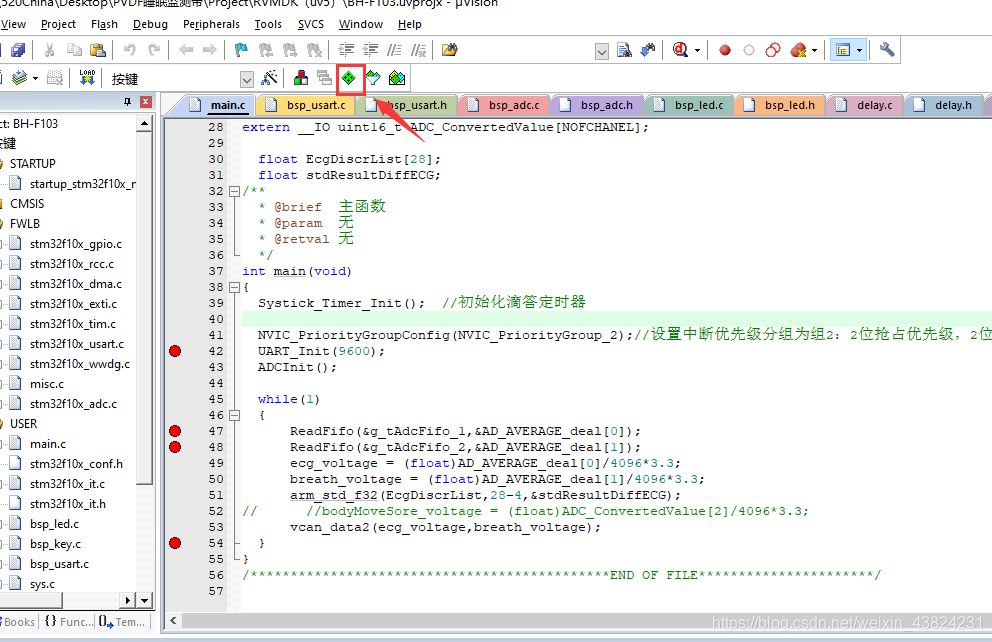The height and width of the screenshot is (642, 992).
Task: Click the Unindent selected lines icon
Action: click(x=370, y=50)
